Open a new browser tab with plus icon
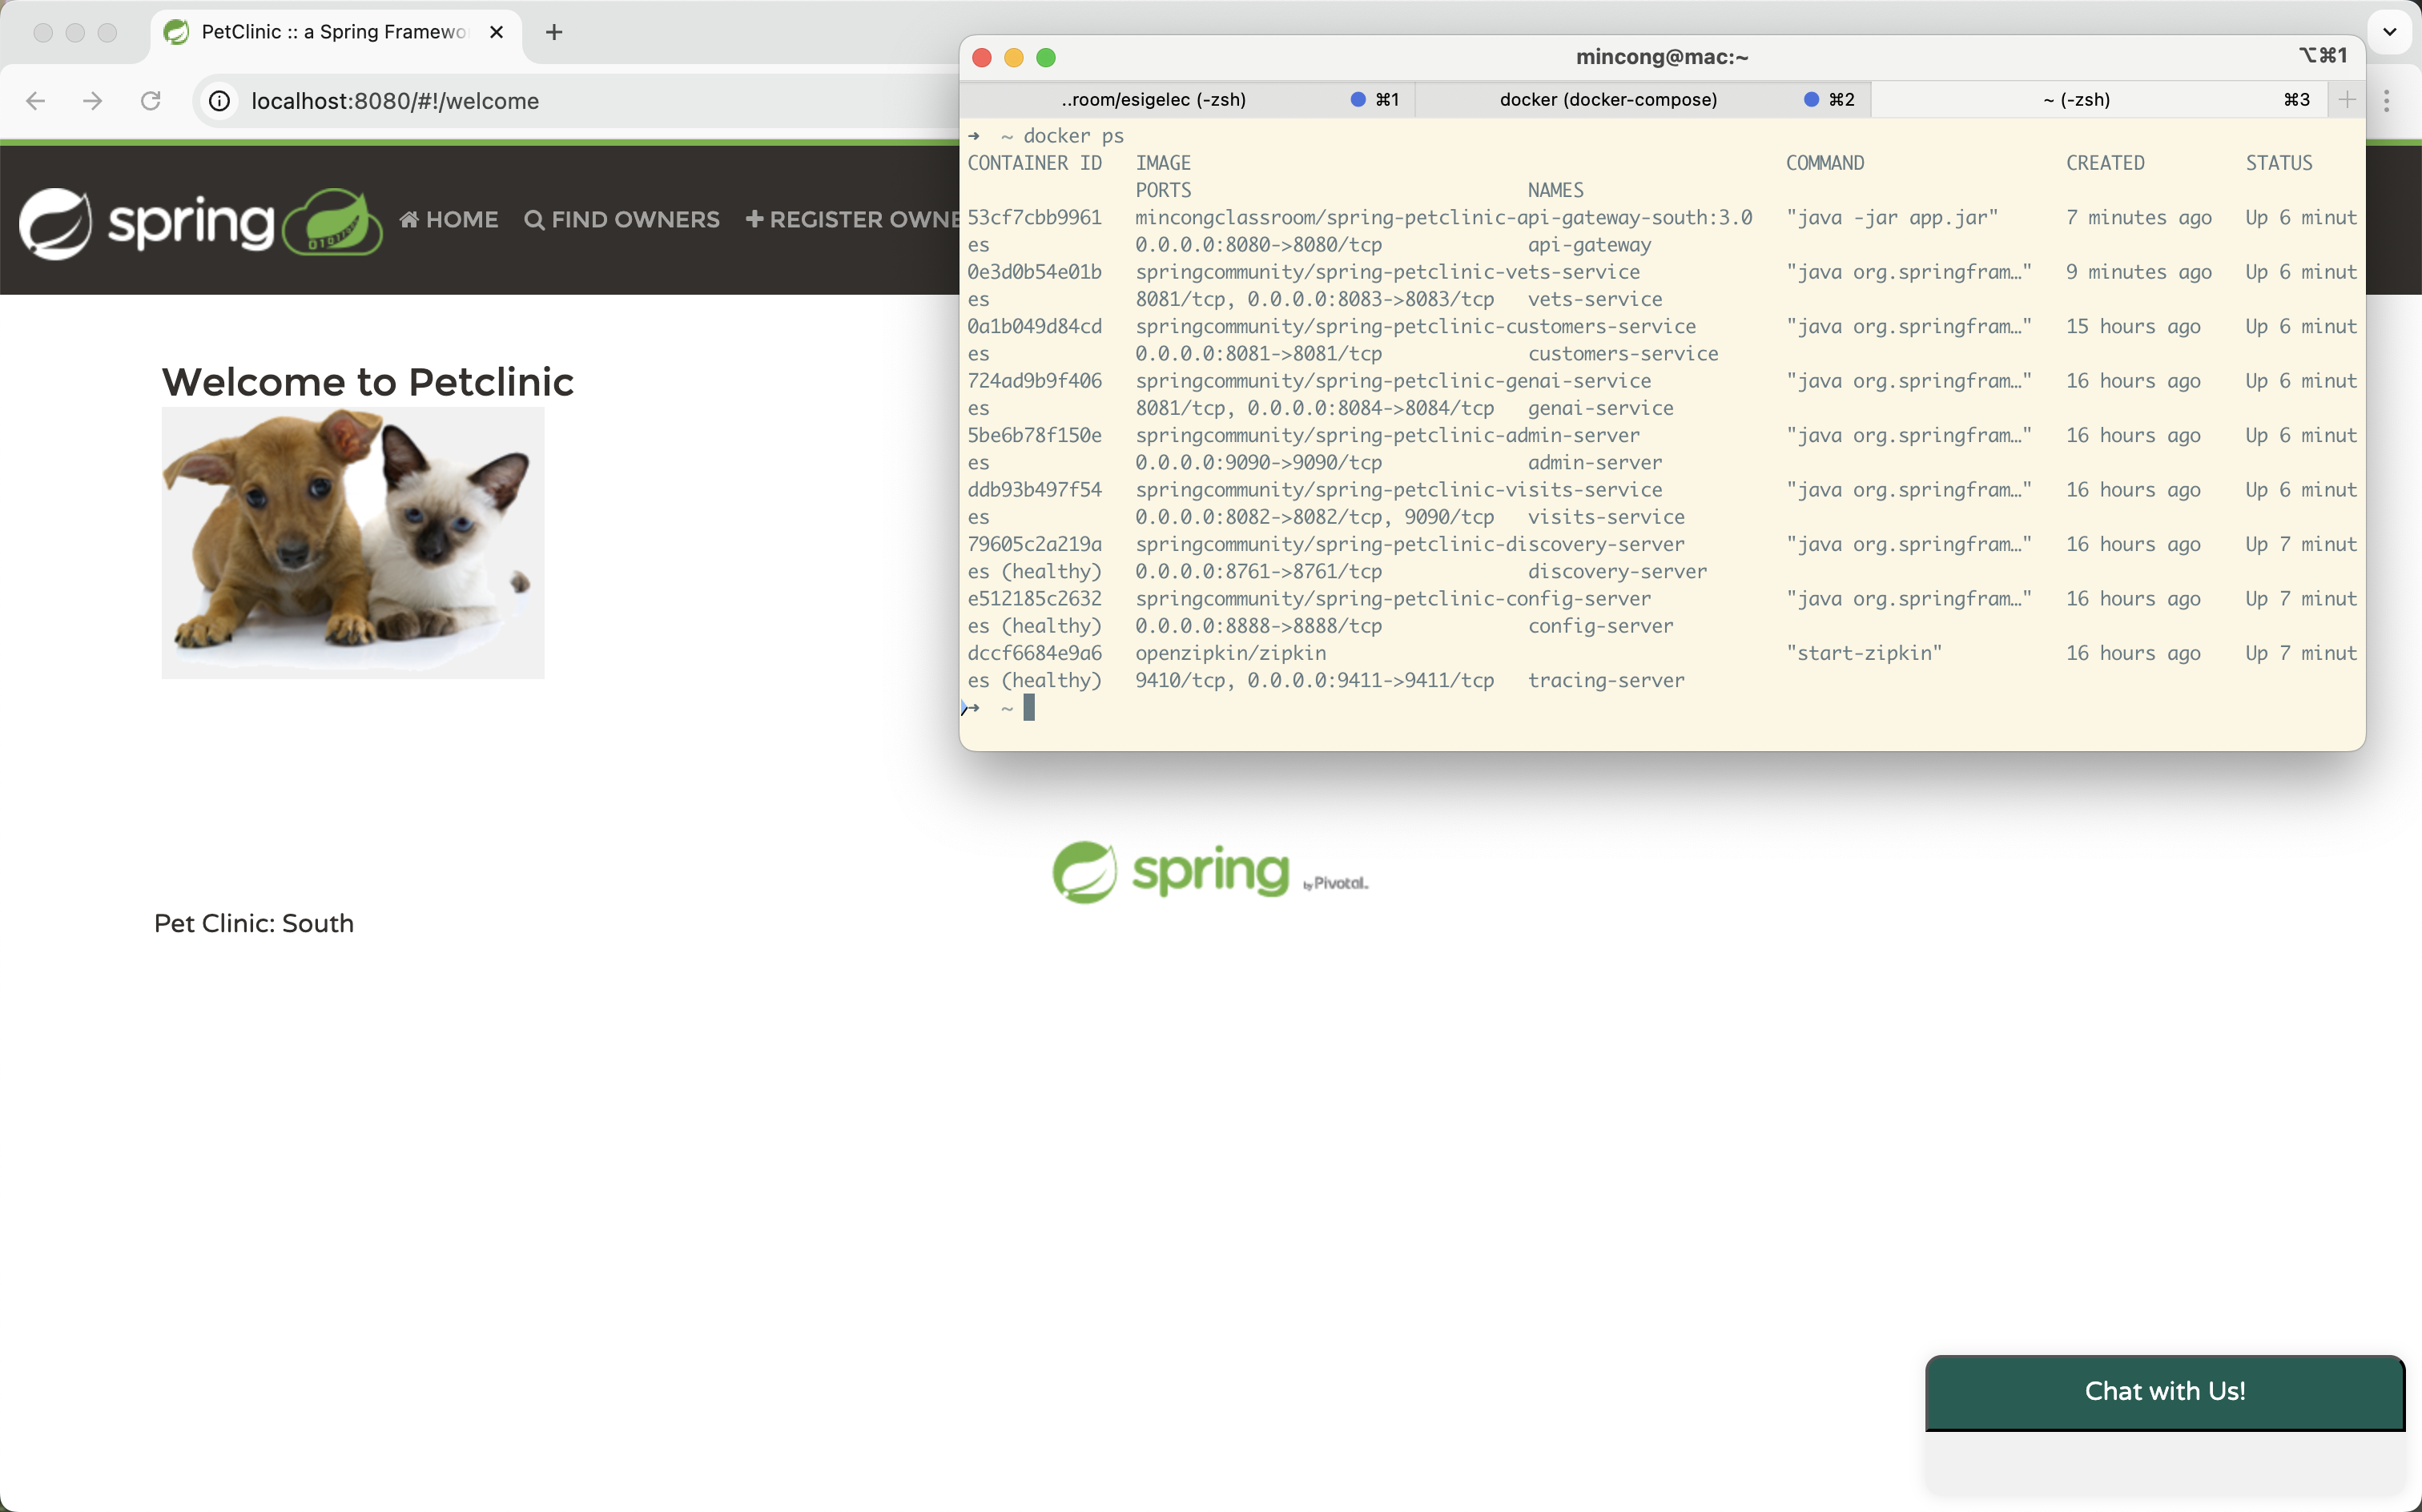 [x=554, y=32]
